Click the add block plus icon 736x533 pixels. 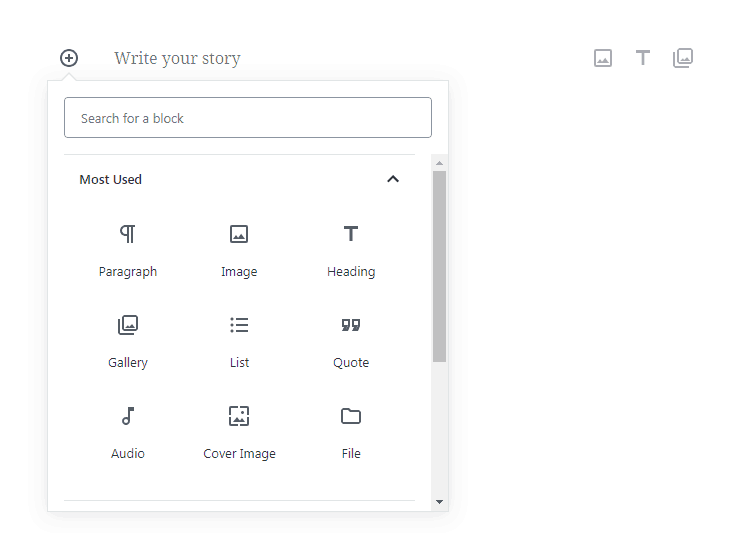click(69, 58)
